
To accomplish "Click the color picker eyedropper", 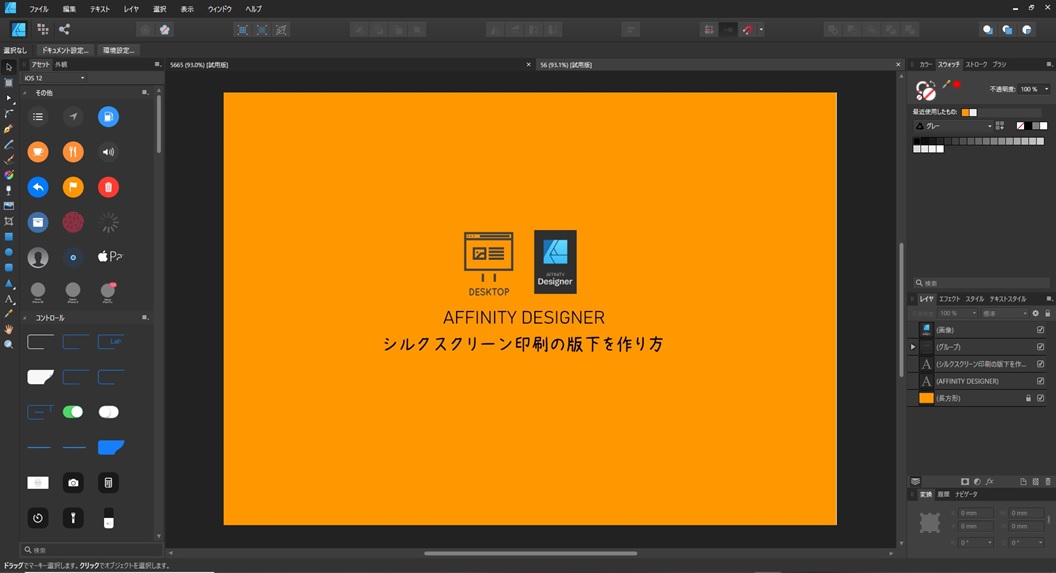I will (x=946, y=85).
